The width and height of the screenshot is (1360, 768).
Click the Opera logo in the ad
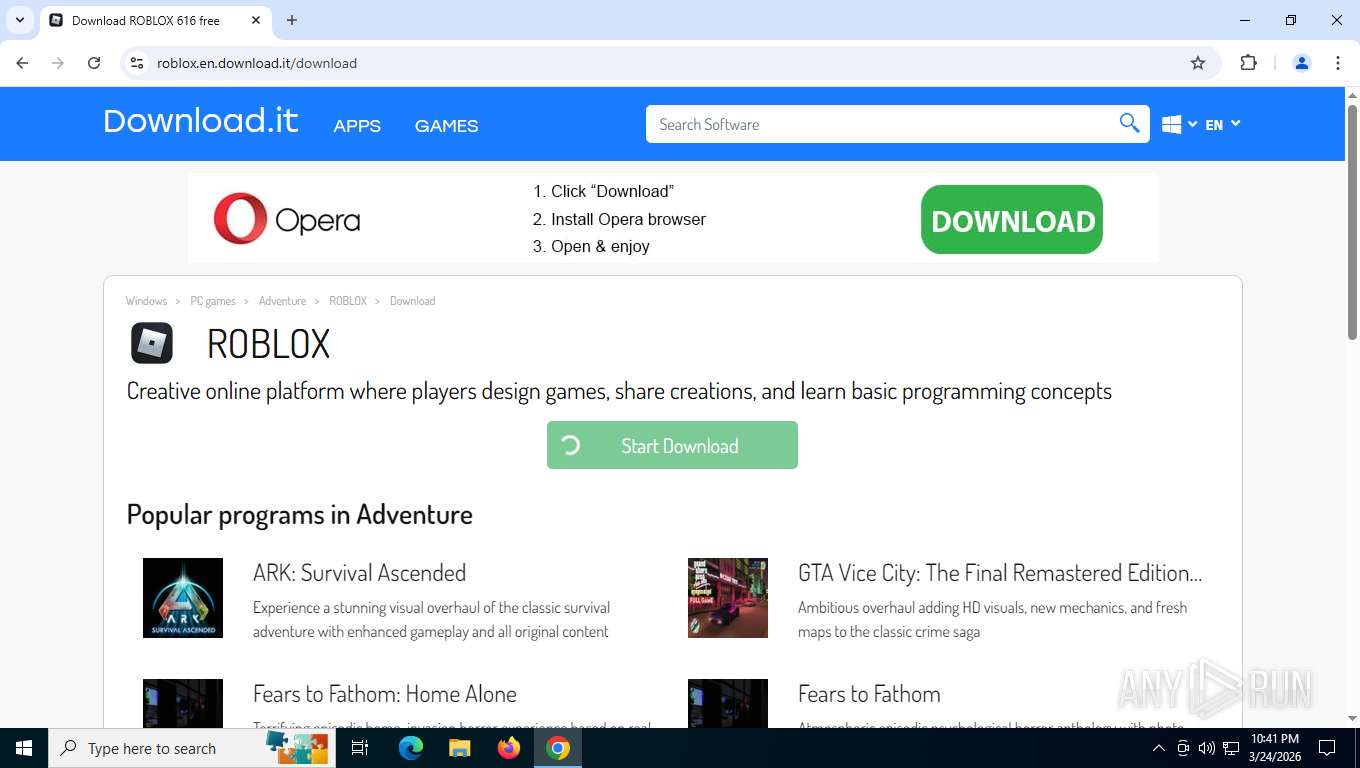(286, 219)
